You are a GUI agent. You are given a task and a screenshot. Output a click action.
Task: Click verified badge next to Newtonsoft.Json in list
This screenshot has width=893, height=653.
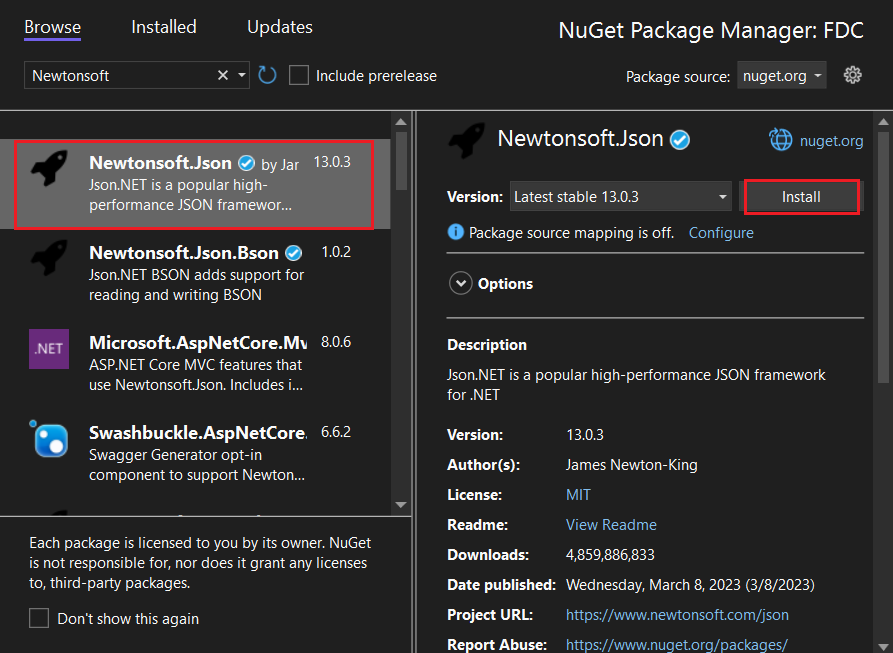point(246,163)
